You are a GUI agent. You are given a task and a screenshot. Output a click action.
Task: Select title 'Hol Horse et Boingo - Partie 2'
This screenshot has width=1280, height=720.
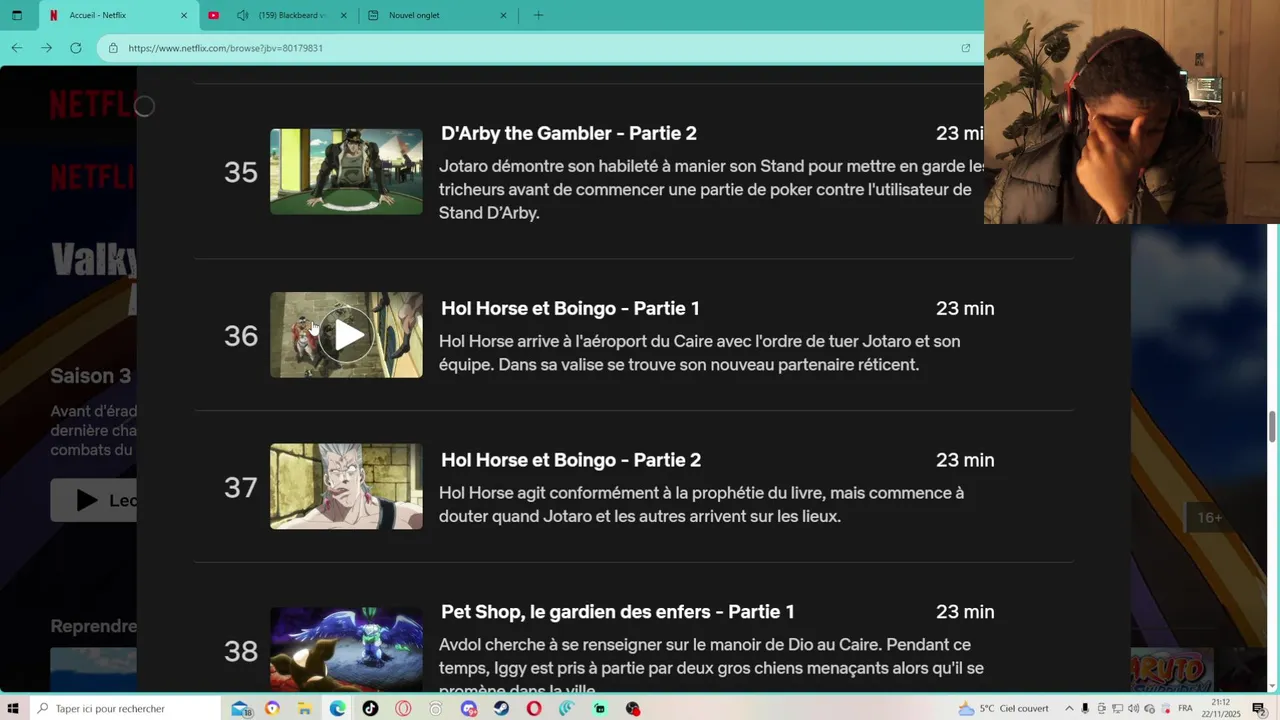[x=571, y=460]
